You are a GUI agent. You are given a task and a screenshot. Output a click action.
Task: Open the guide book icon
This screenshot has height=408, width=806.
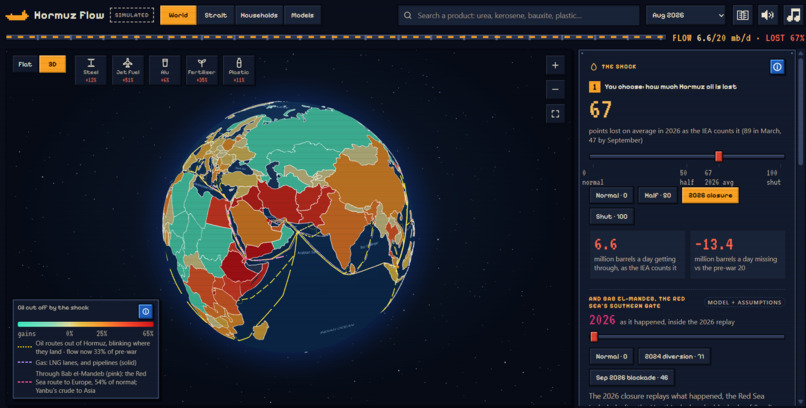(743, 15)
